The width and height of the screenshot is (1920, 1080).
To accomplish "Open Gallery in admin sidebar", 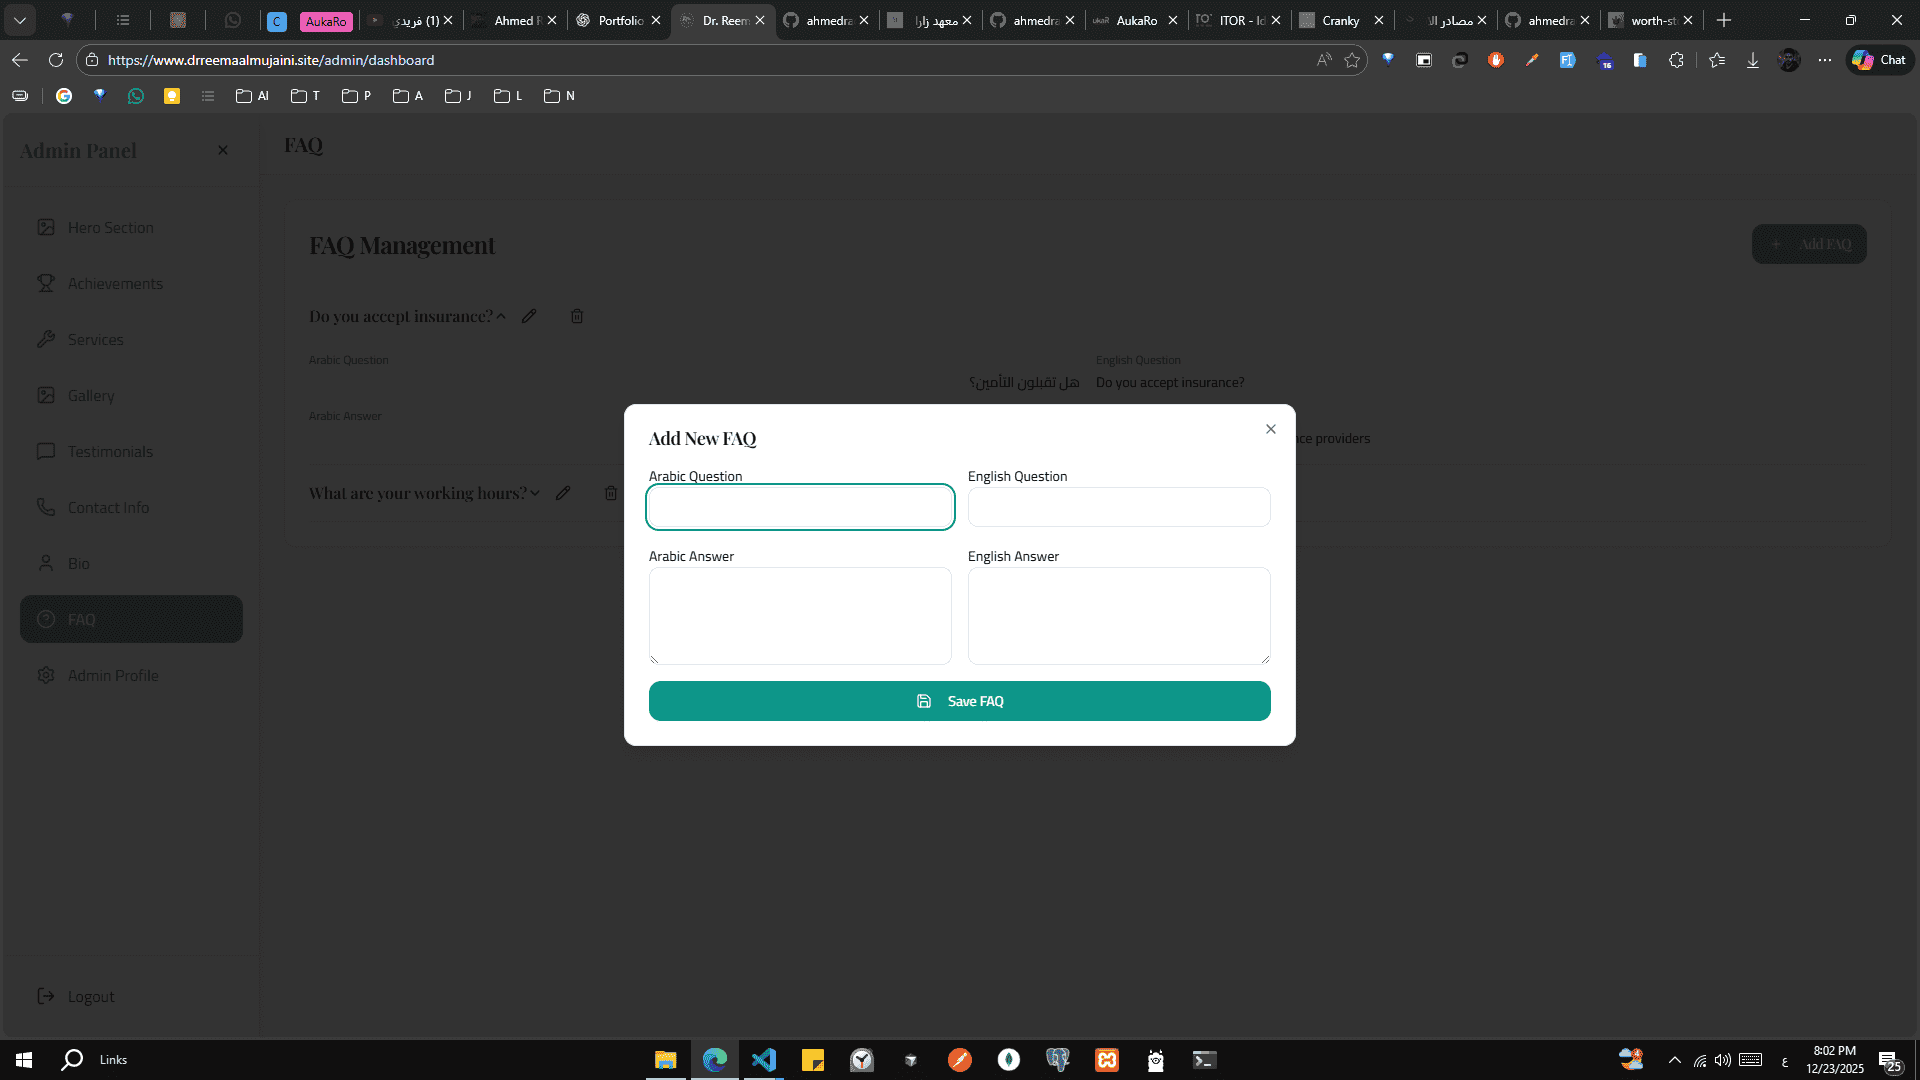I will click(131, 396).
